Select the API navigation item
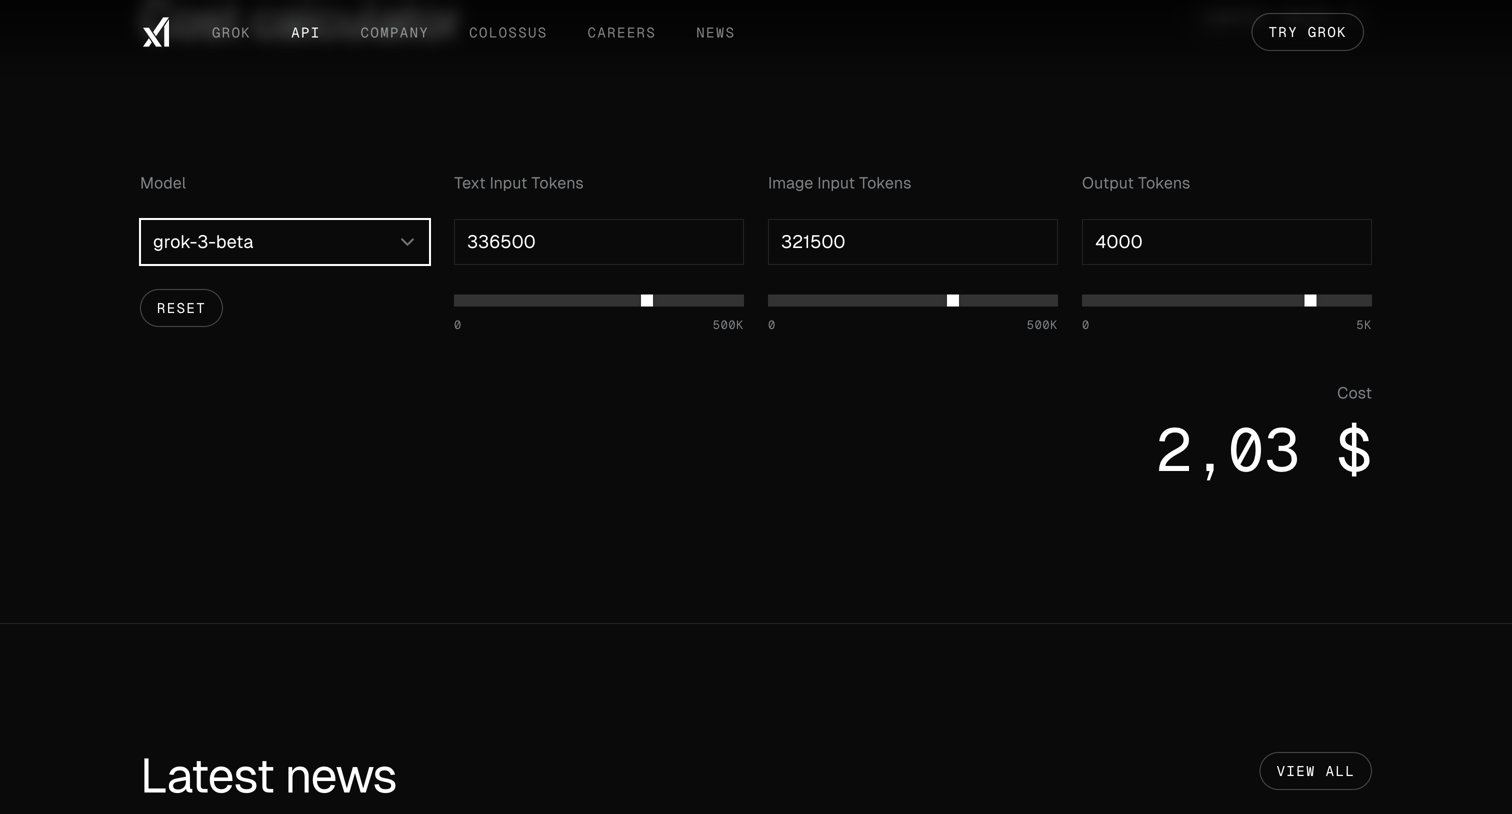The height and width of the screenshot is (814, 1512). pos(305,33)
